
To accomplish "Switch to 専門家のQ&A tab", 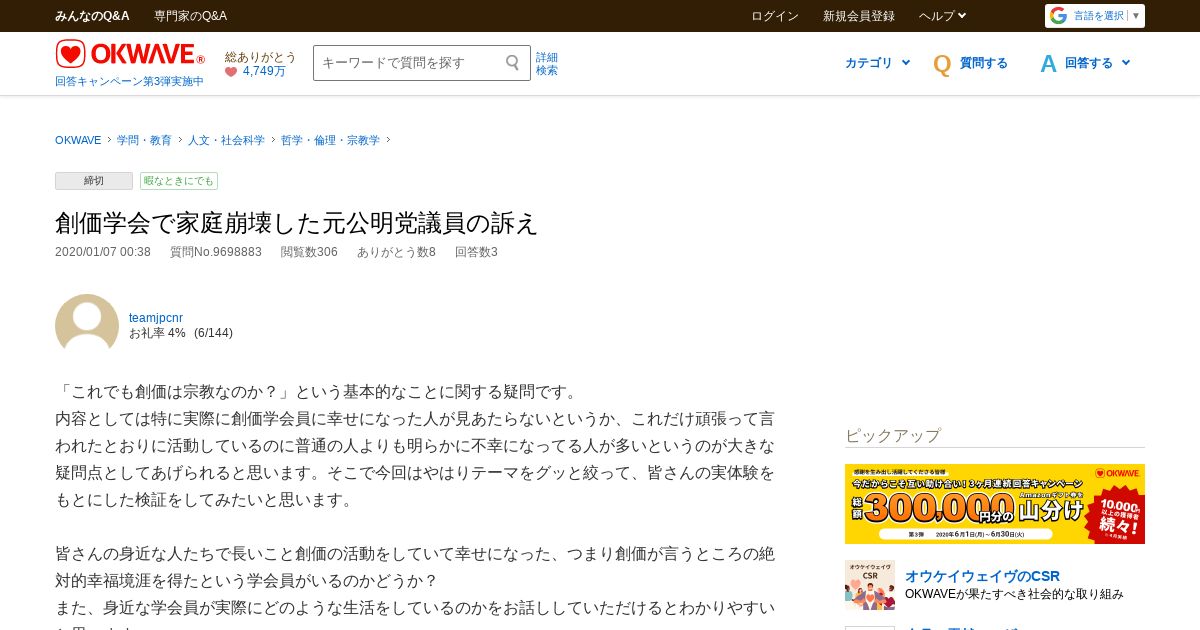I will click(190, 16).
